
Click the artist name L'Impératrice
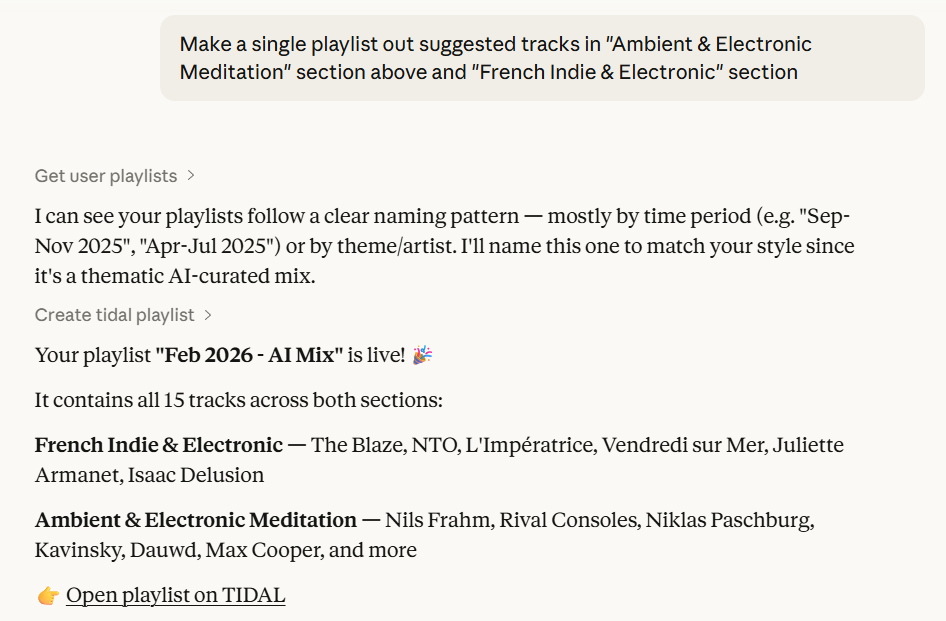coord(529,445)
